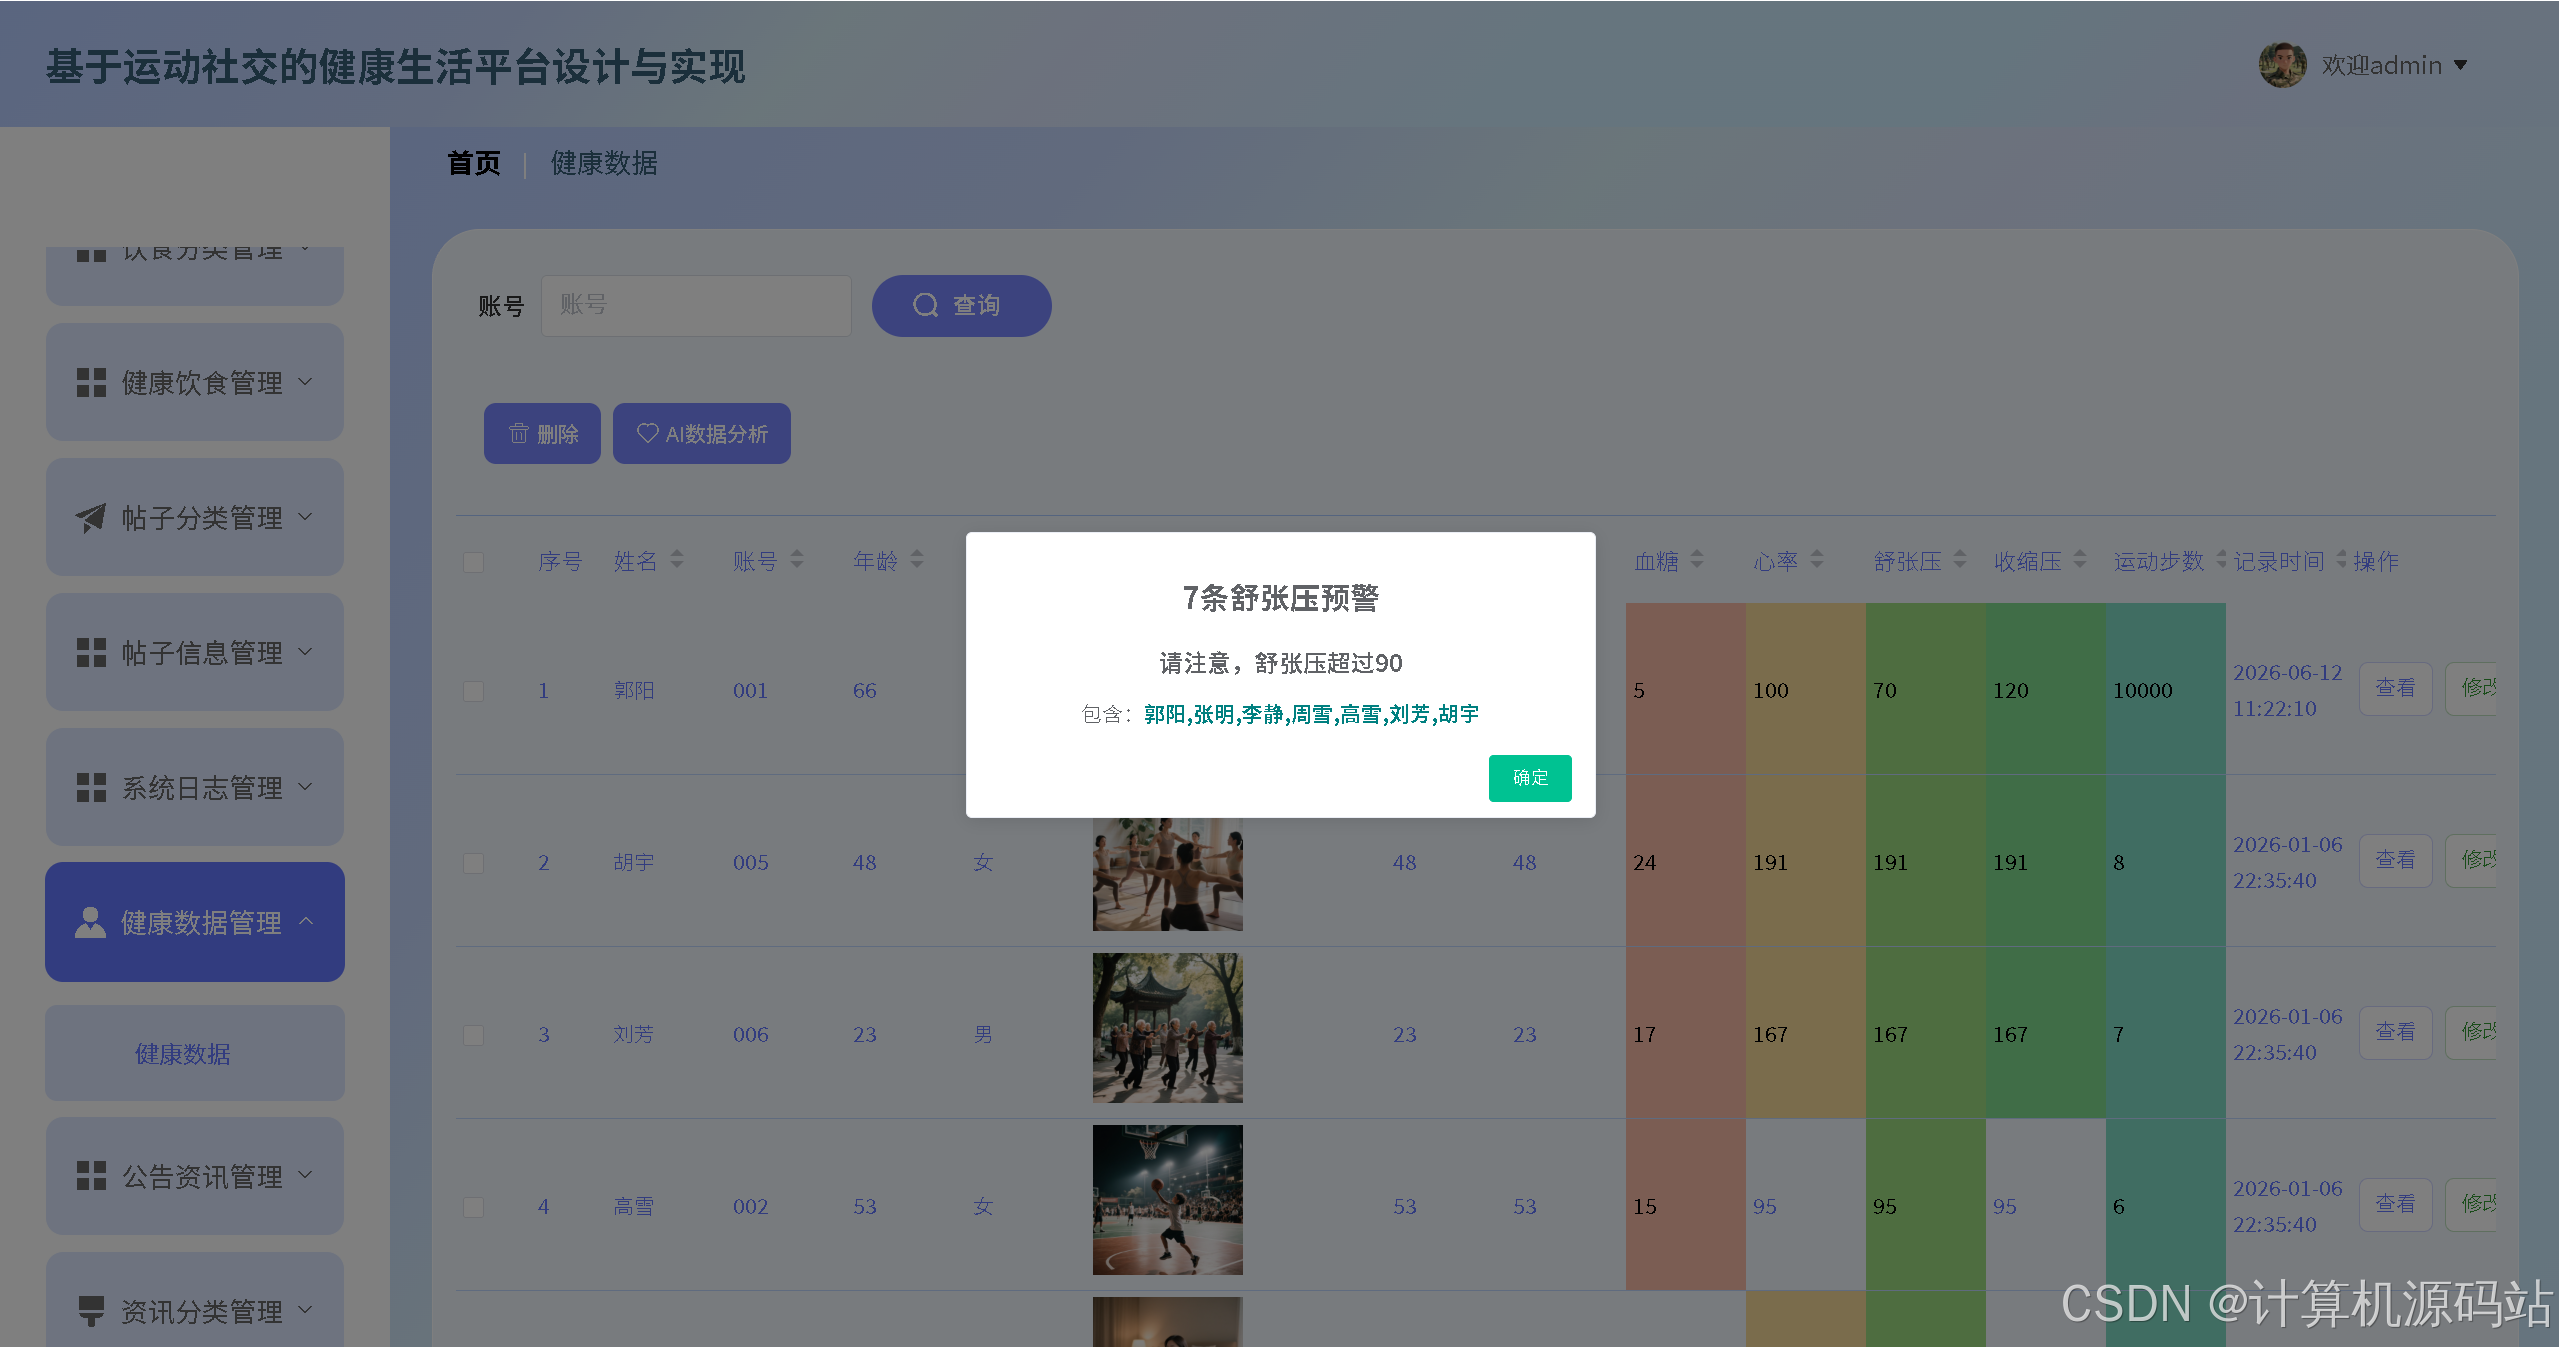Sort by 收缩压 column arrows
The height and width of the screenshot is (1347, 2559).
pos(2080,560)
